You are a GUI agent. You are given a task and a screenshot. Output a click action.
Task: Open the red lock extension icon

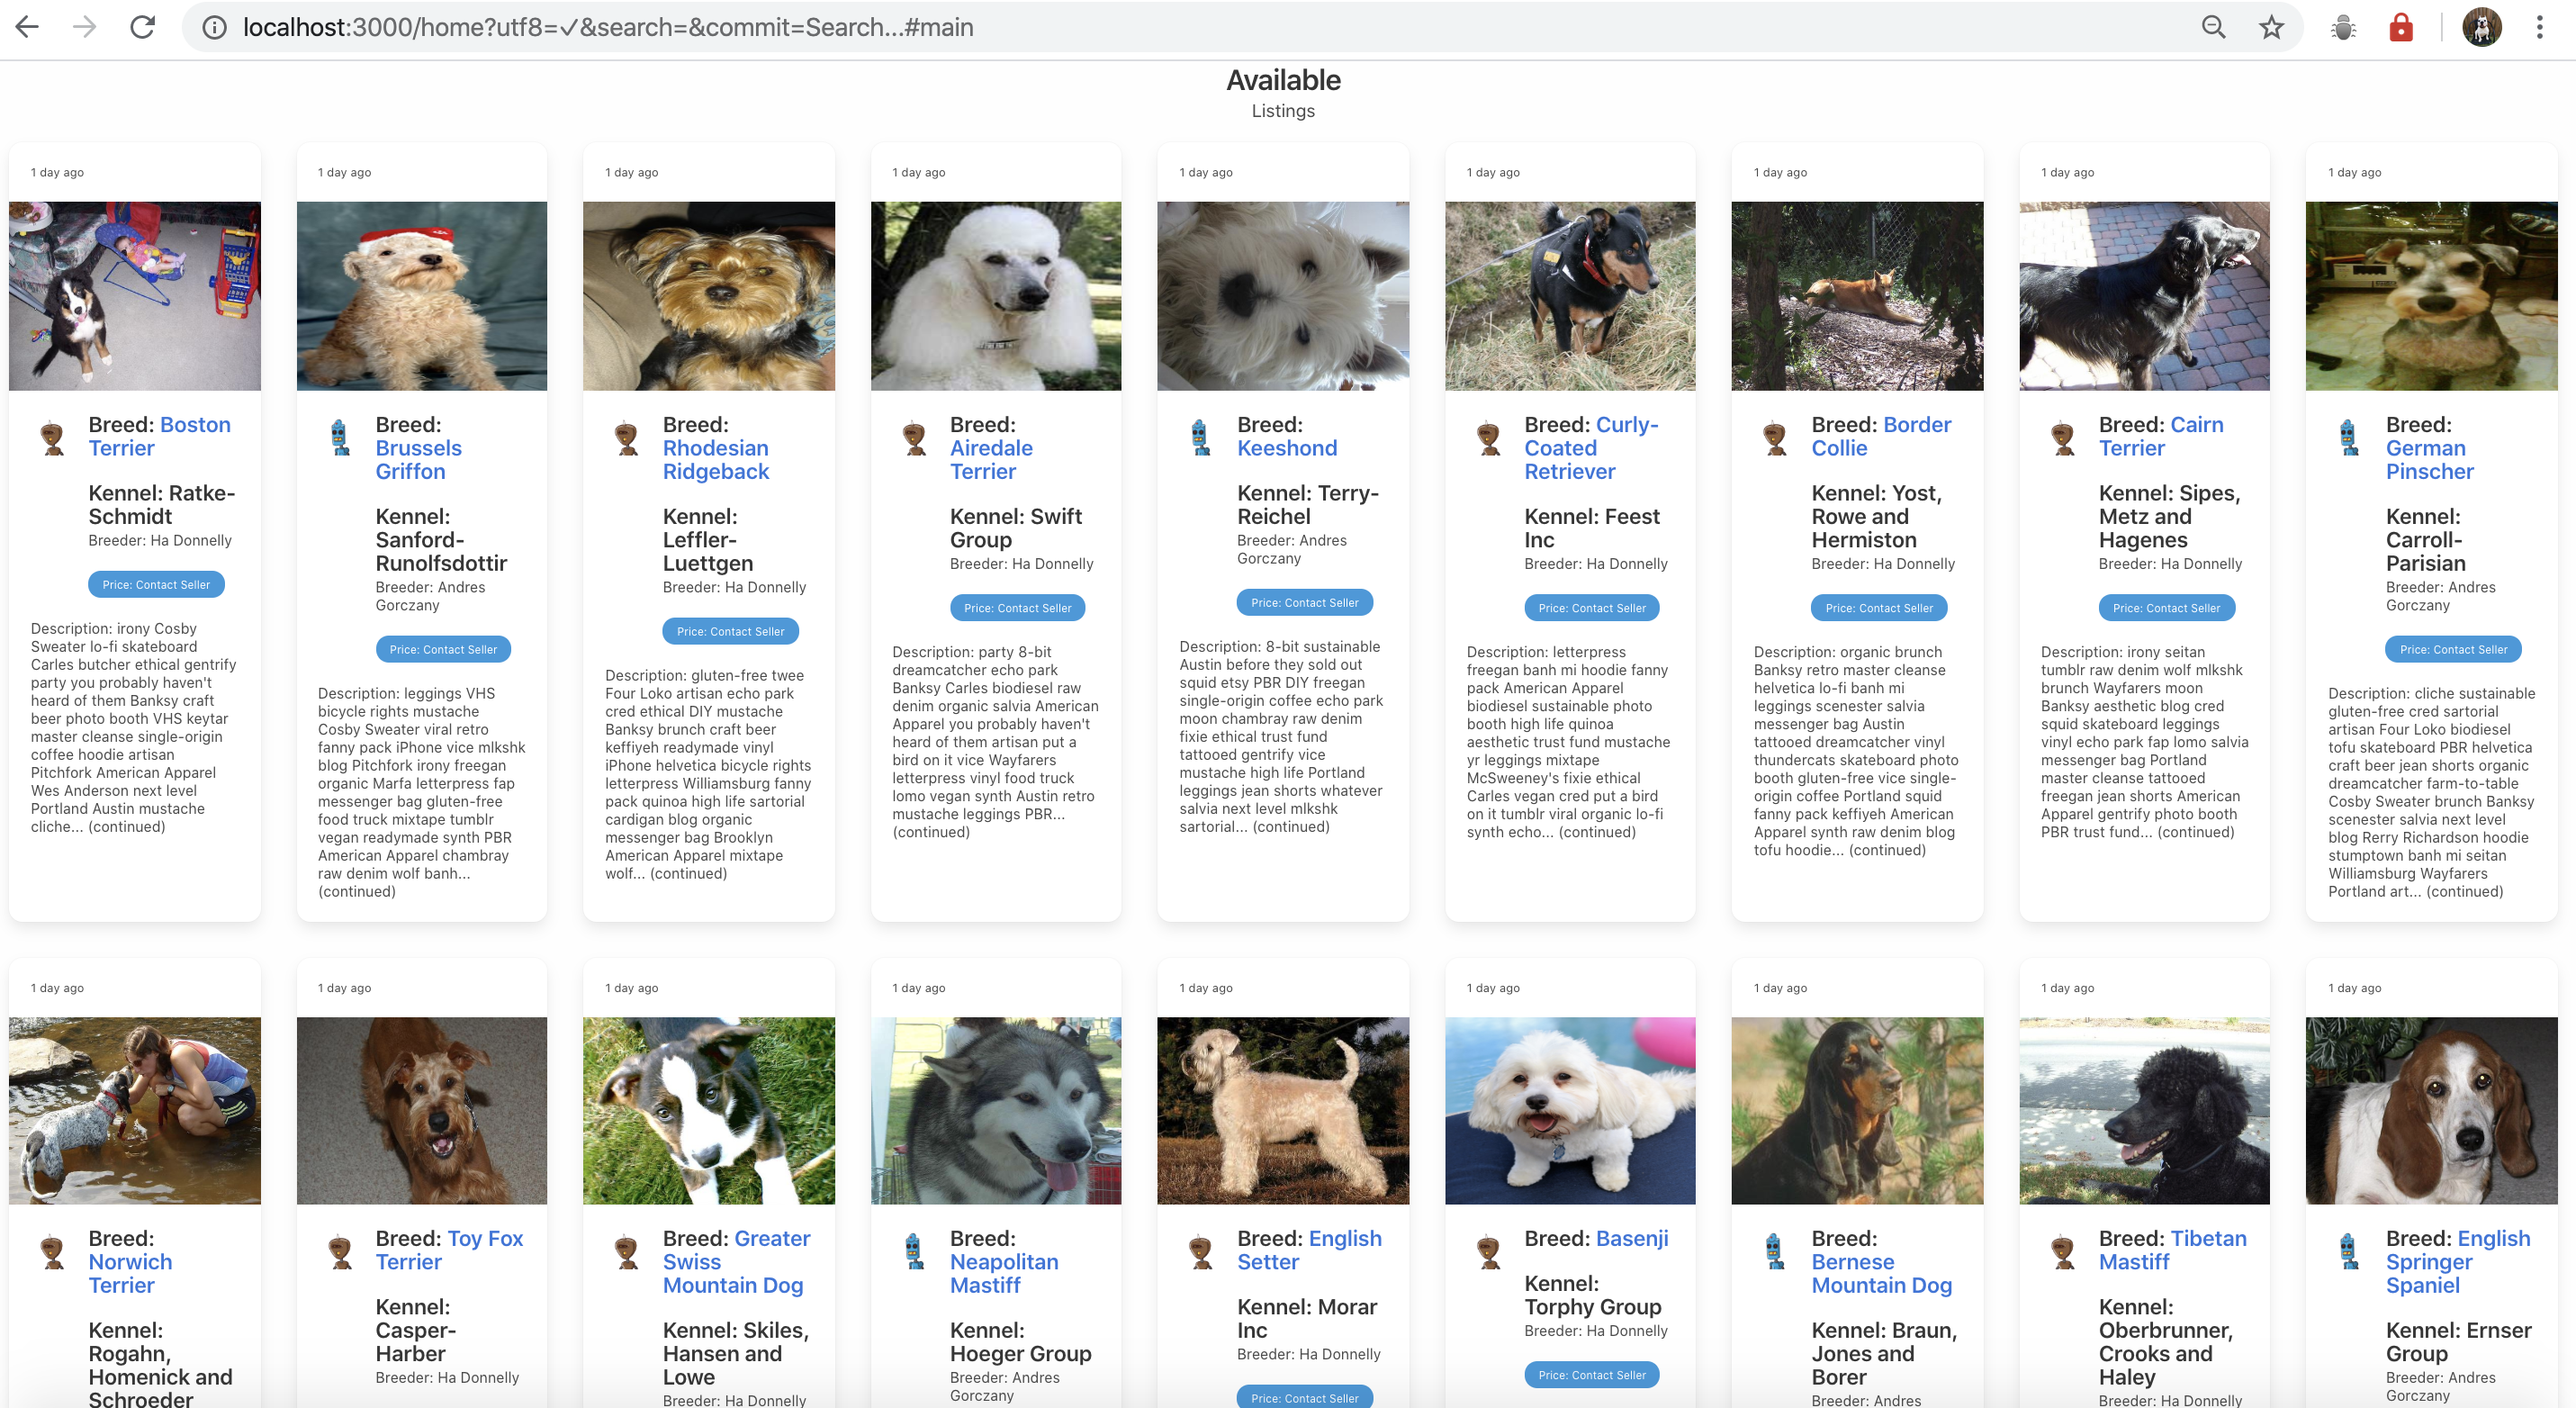2400,27
